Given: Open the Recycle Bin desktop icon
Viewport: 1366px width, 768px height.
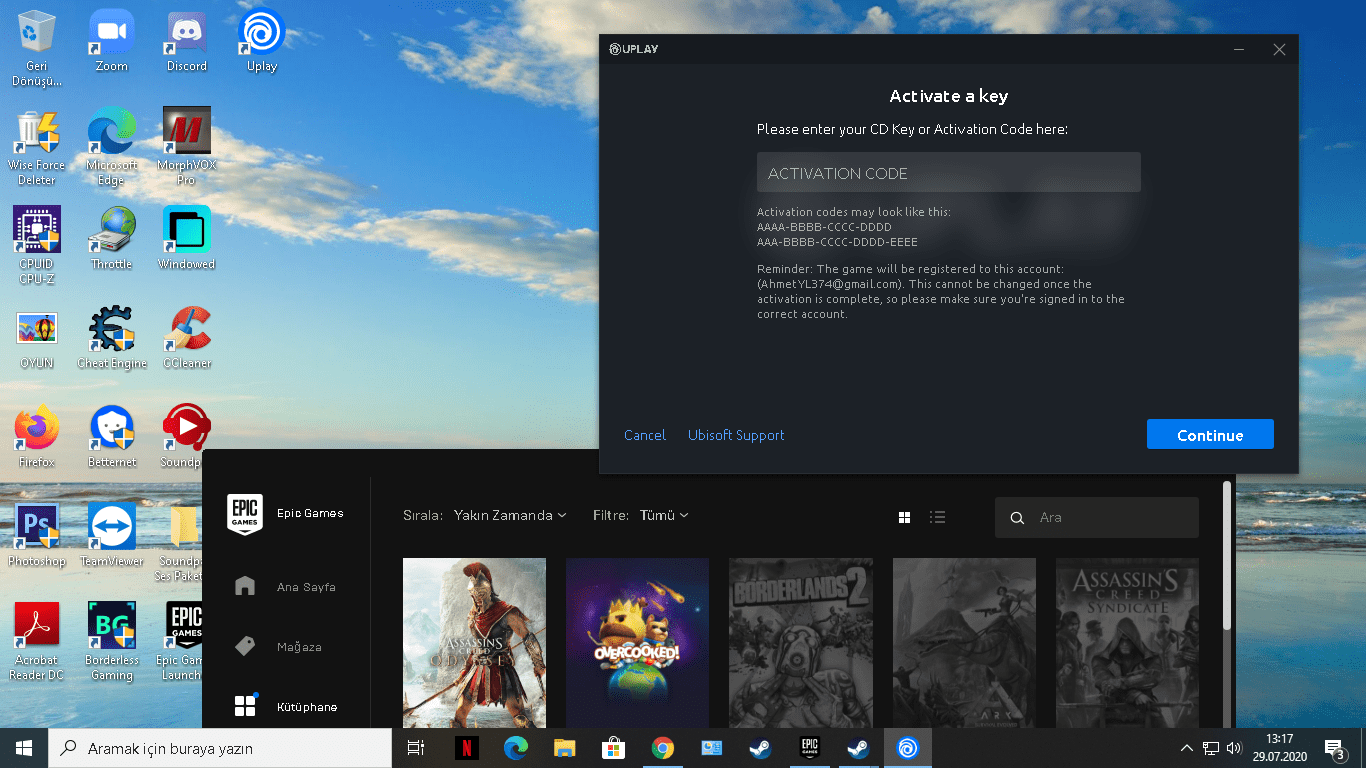Looking at the screenshot, I should [37, 47].
